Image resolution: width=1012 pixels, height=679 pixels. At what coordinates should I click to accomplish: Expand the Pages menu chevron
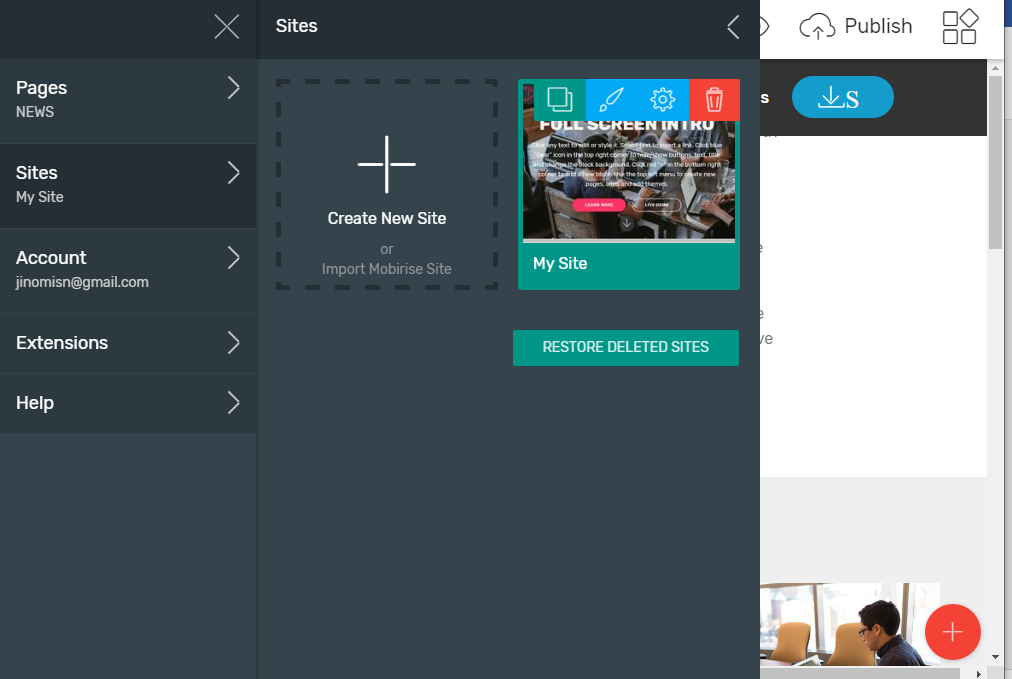[233, 88]
